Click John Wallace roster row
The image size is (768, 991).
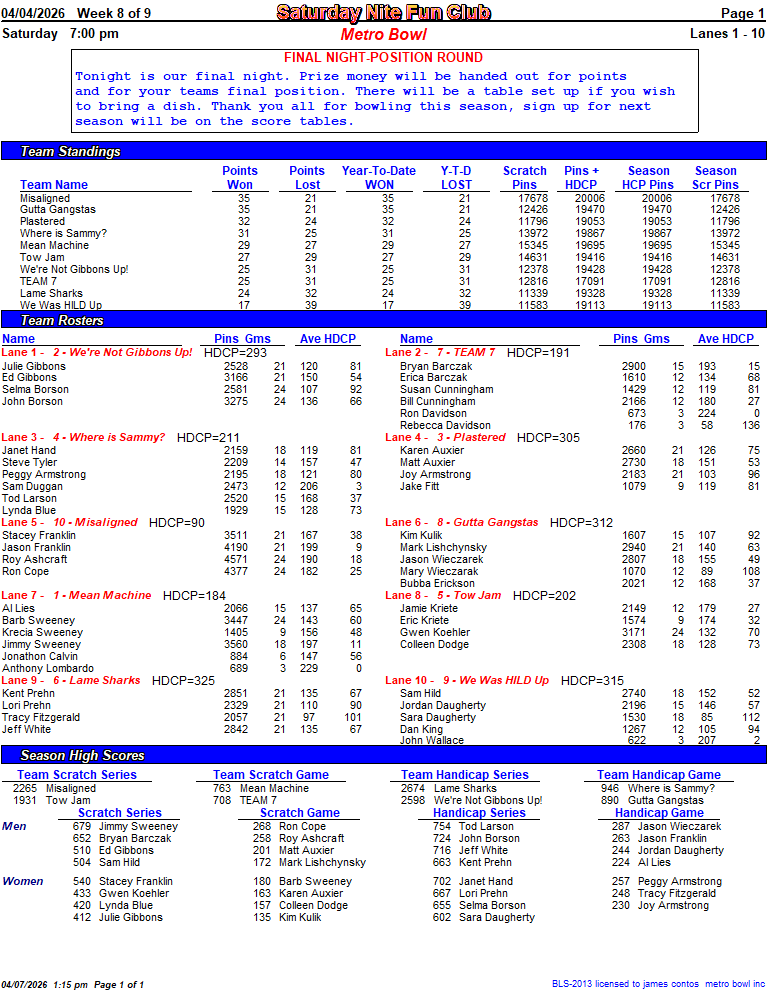[x=580, y=740]
